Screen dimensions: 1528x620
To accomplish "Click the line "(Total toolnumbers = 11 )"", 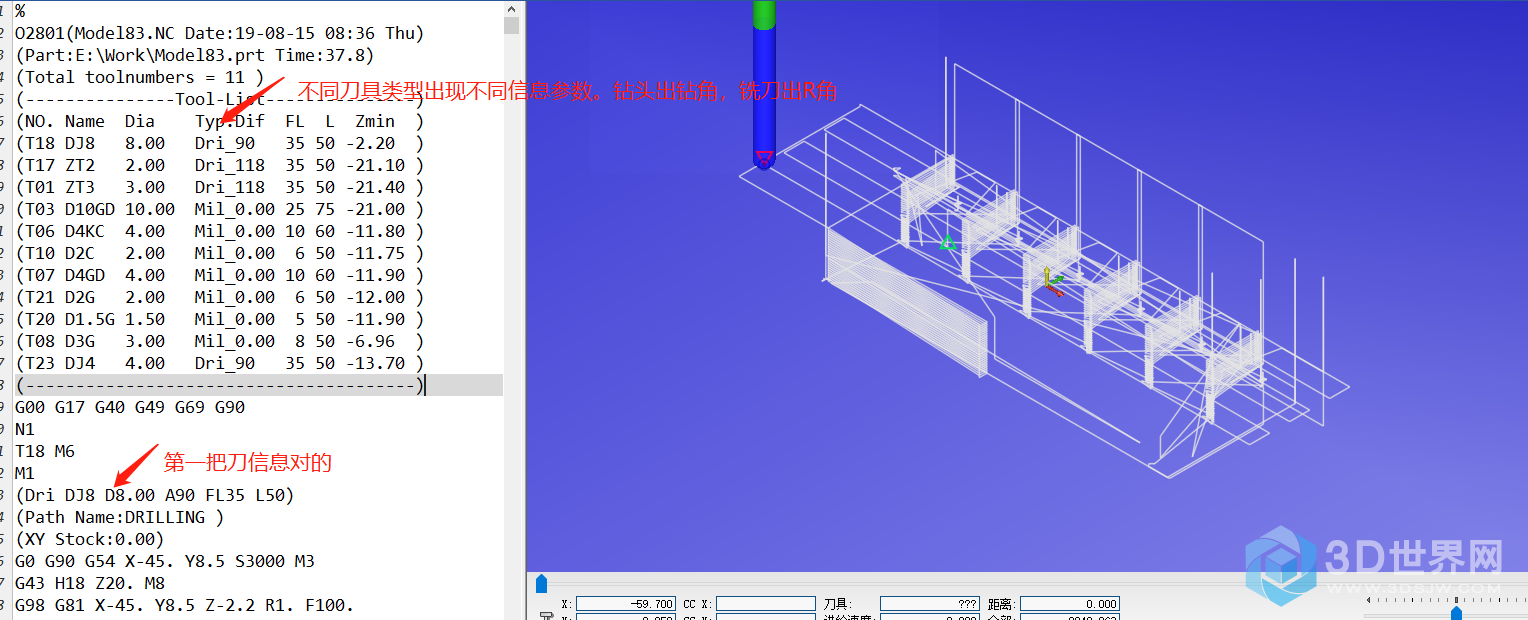I will click(140, 77).
